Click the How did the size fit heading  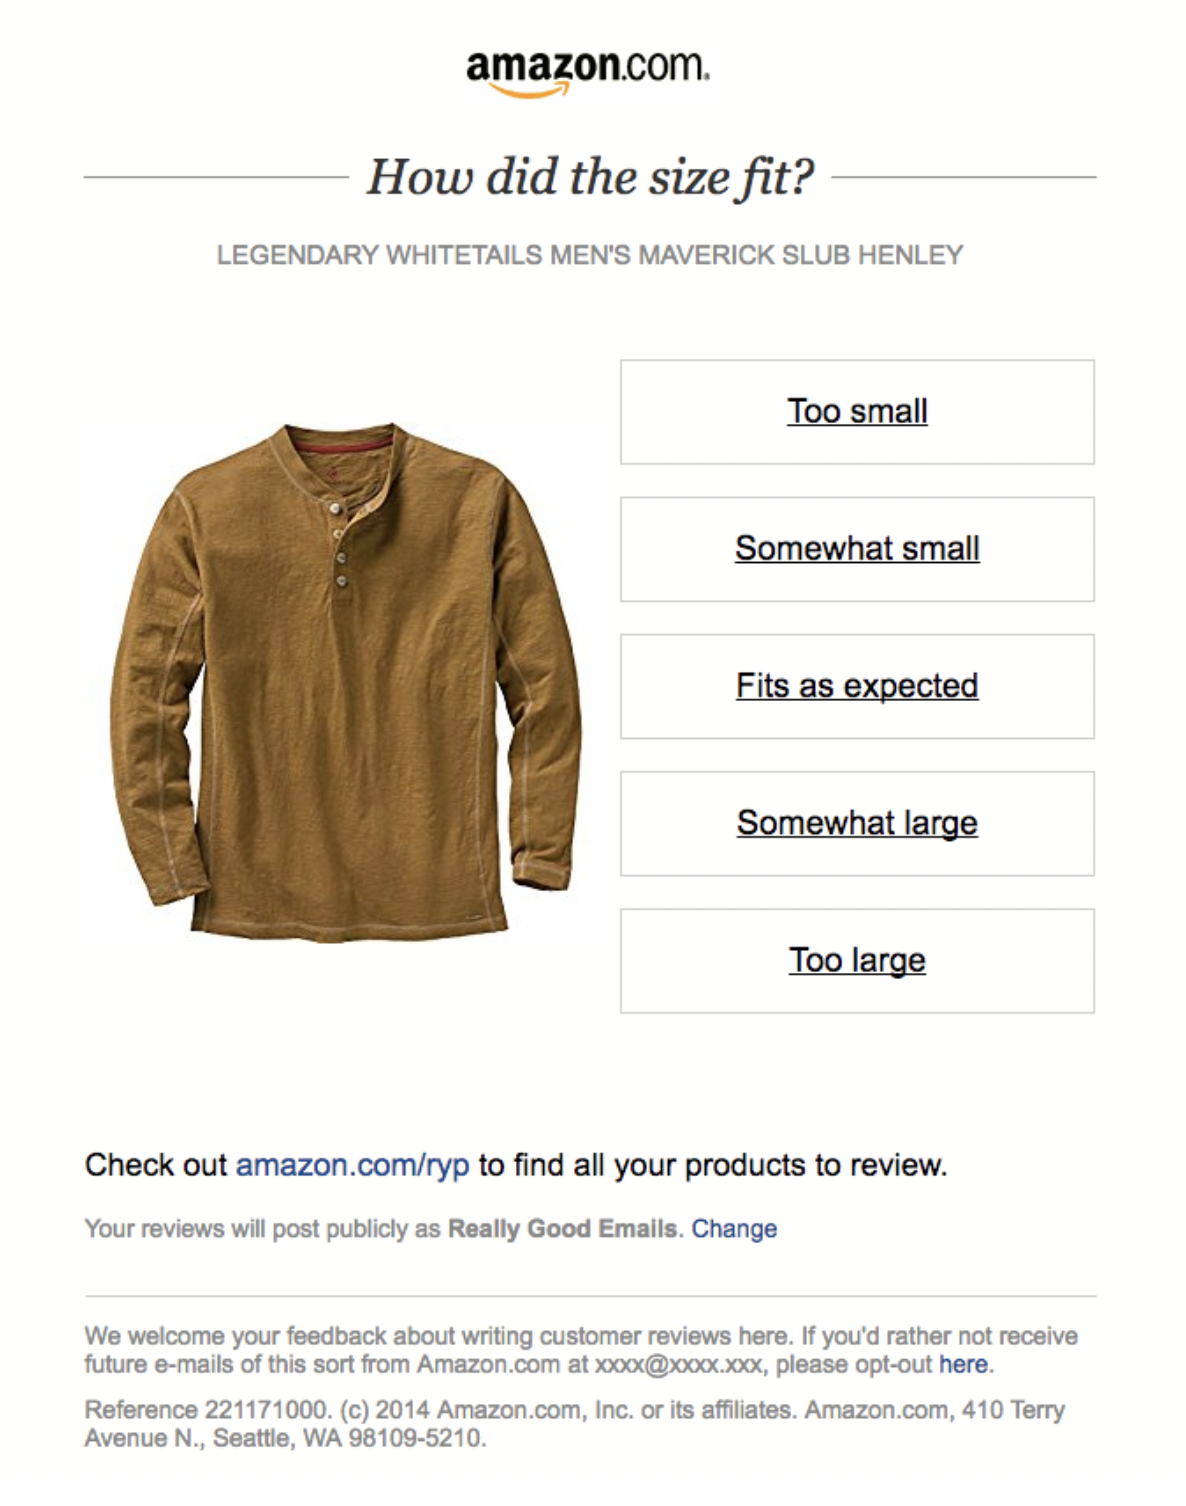coord(590,177)
